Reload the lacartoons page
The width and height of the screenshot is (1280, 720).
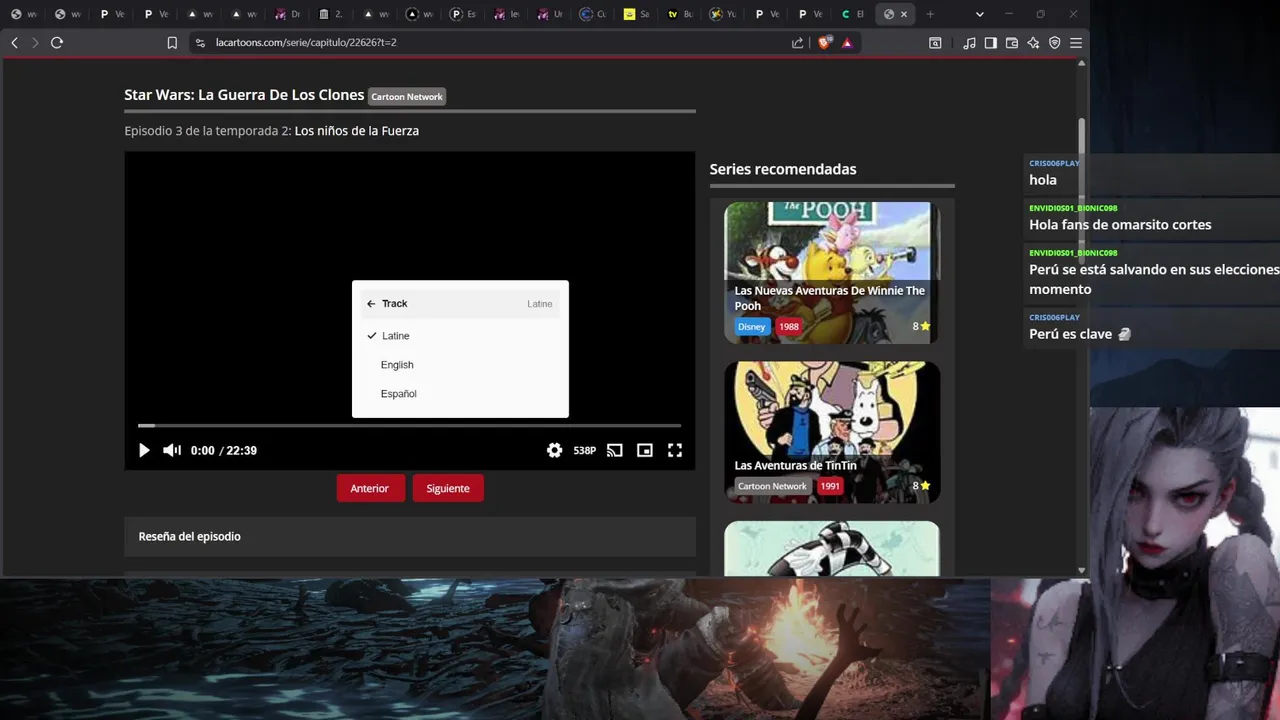(x=57, y=43)
